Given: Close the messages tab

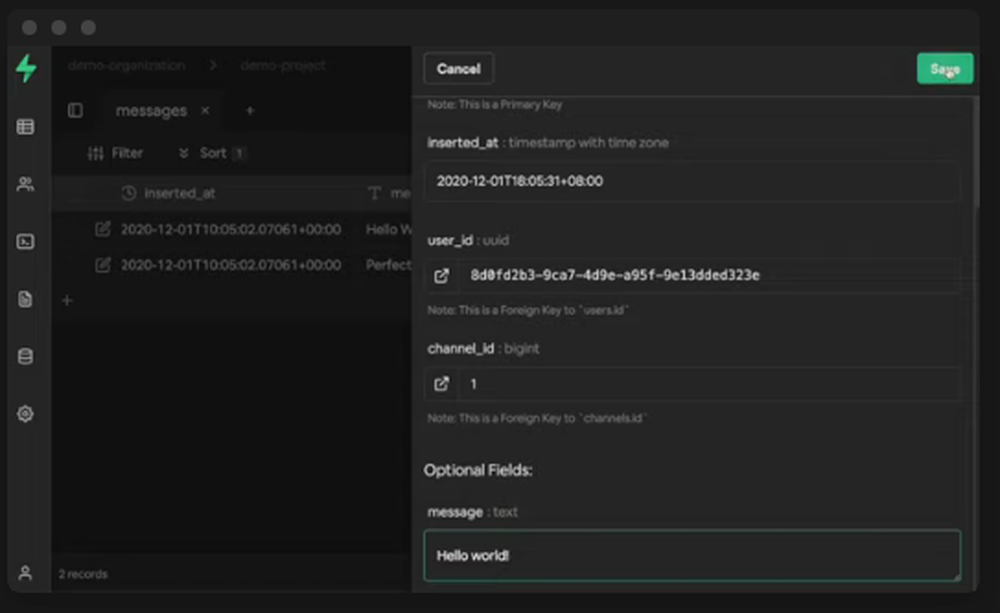Looking at the screenshot, I should 205,110.
